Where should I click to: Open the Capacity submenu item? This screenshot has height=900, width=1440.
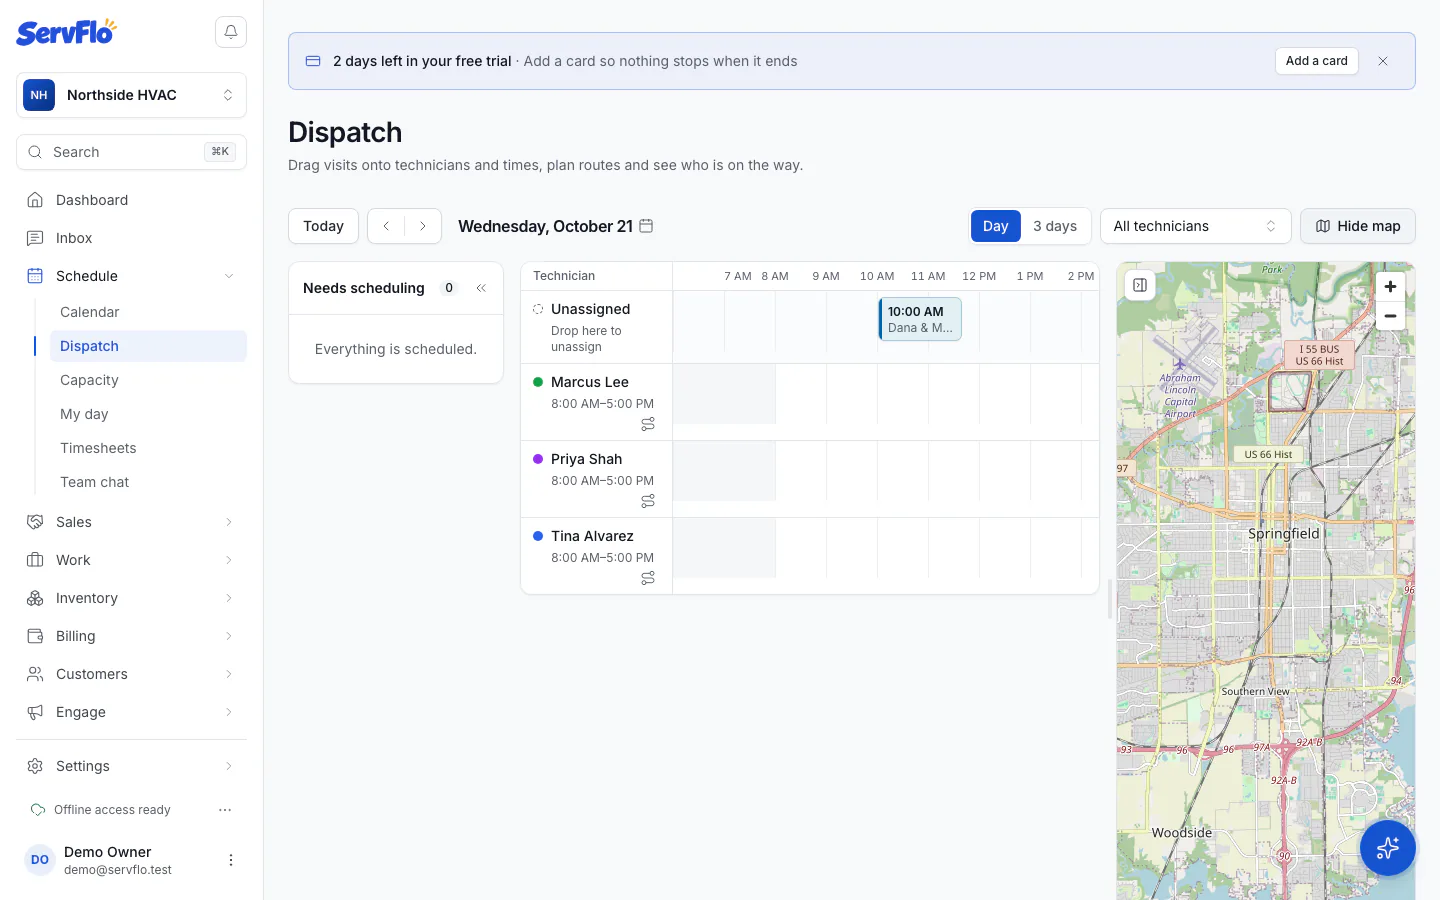point(148,380)
